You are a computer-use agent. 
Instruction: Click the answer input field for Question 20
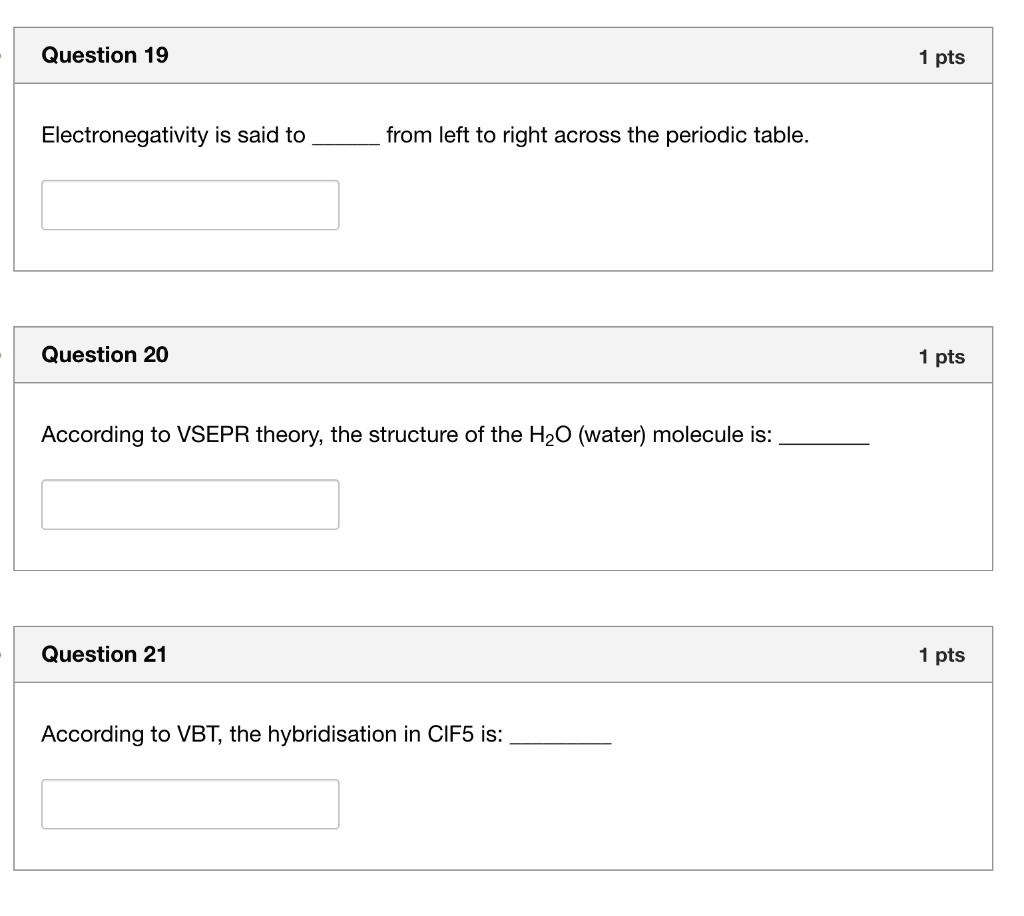tap(190, 504)
